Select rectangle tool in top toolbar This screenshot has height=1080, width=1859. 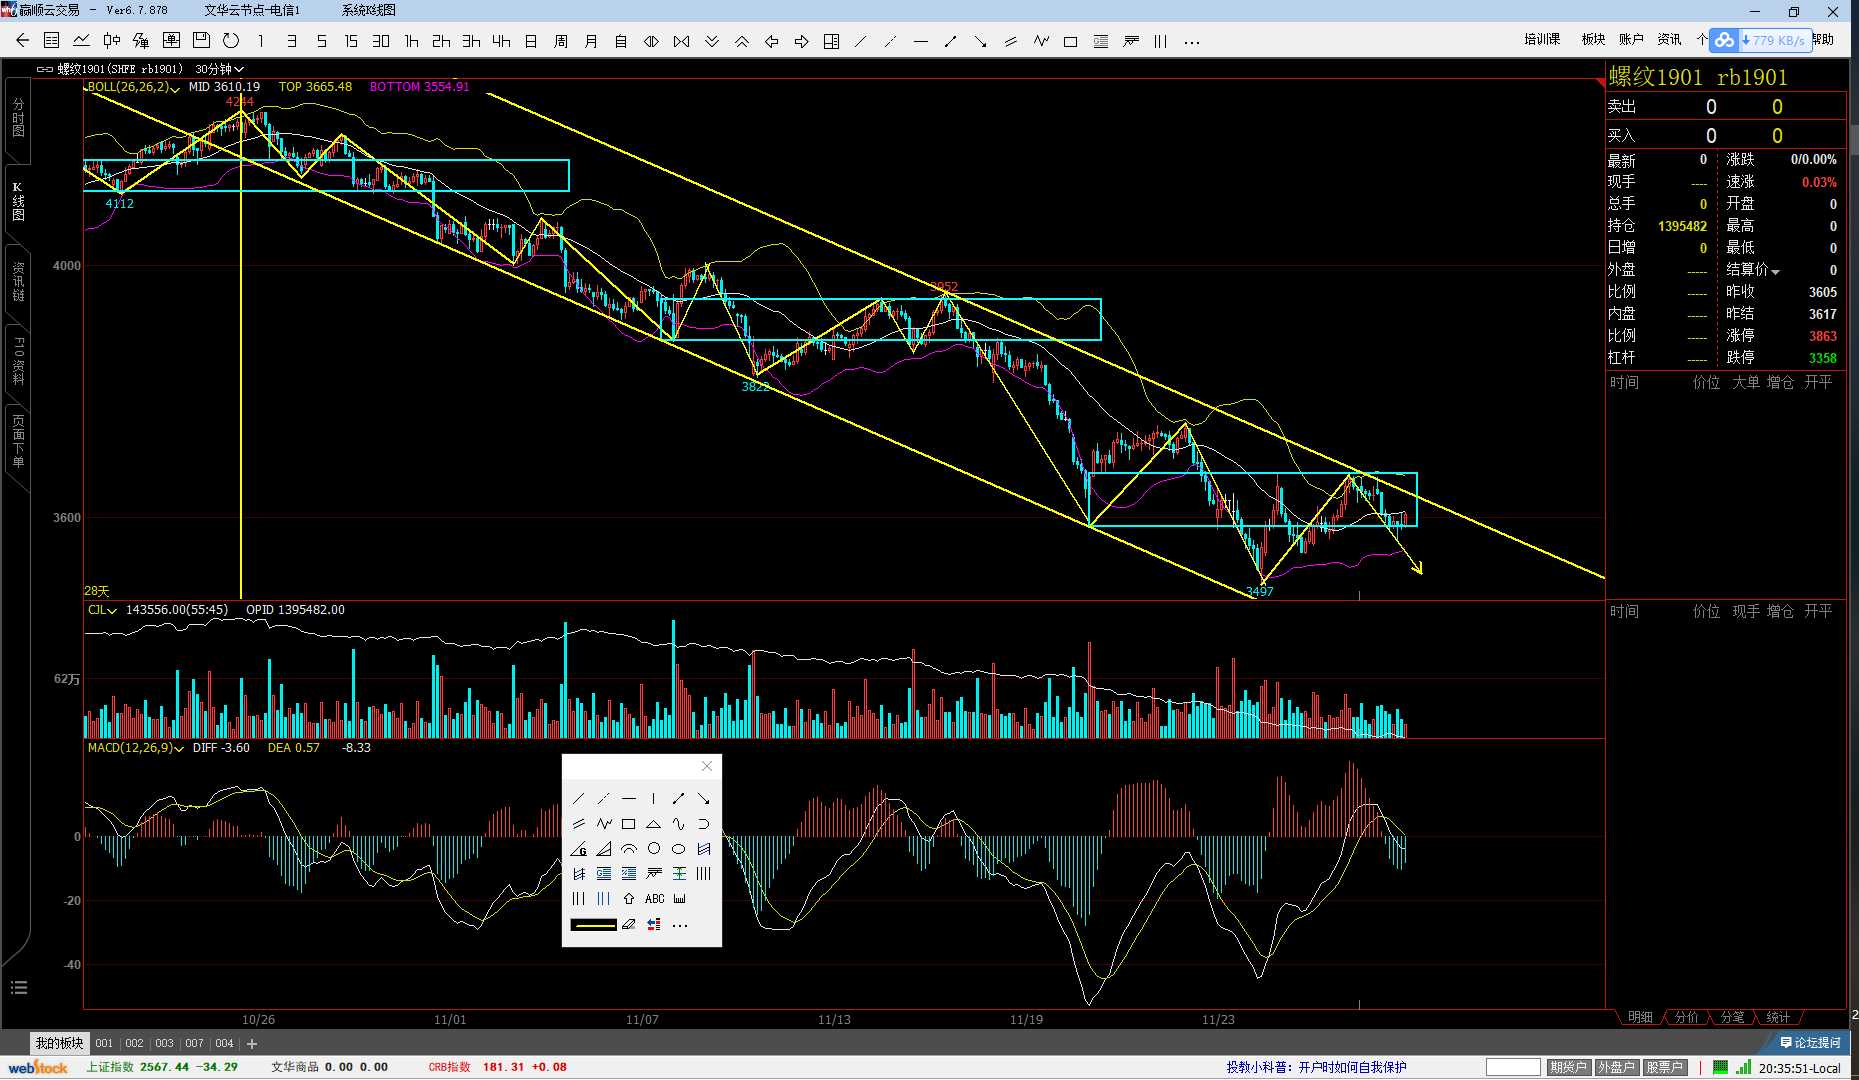(1071, 41)
